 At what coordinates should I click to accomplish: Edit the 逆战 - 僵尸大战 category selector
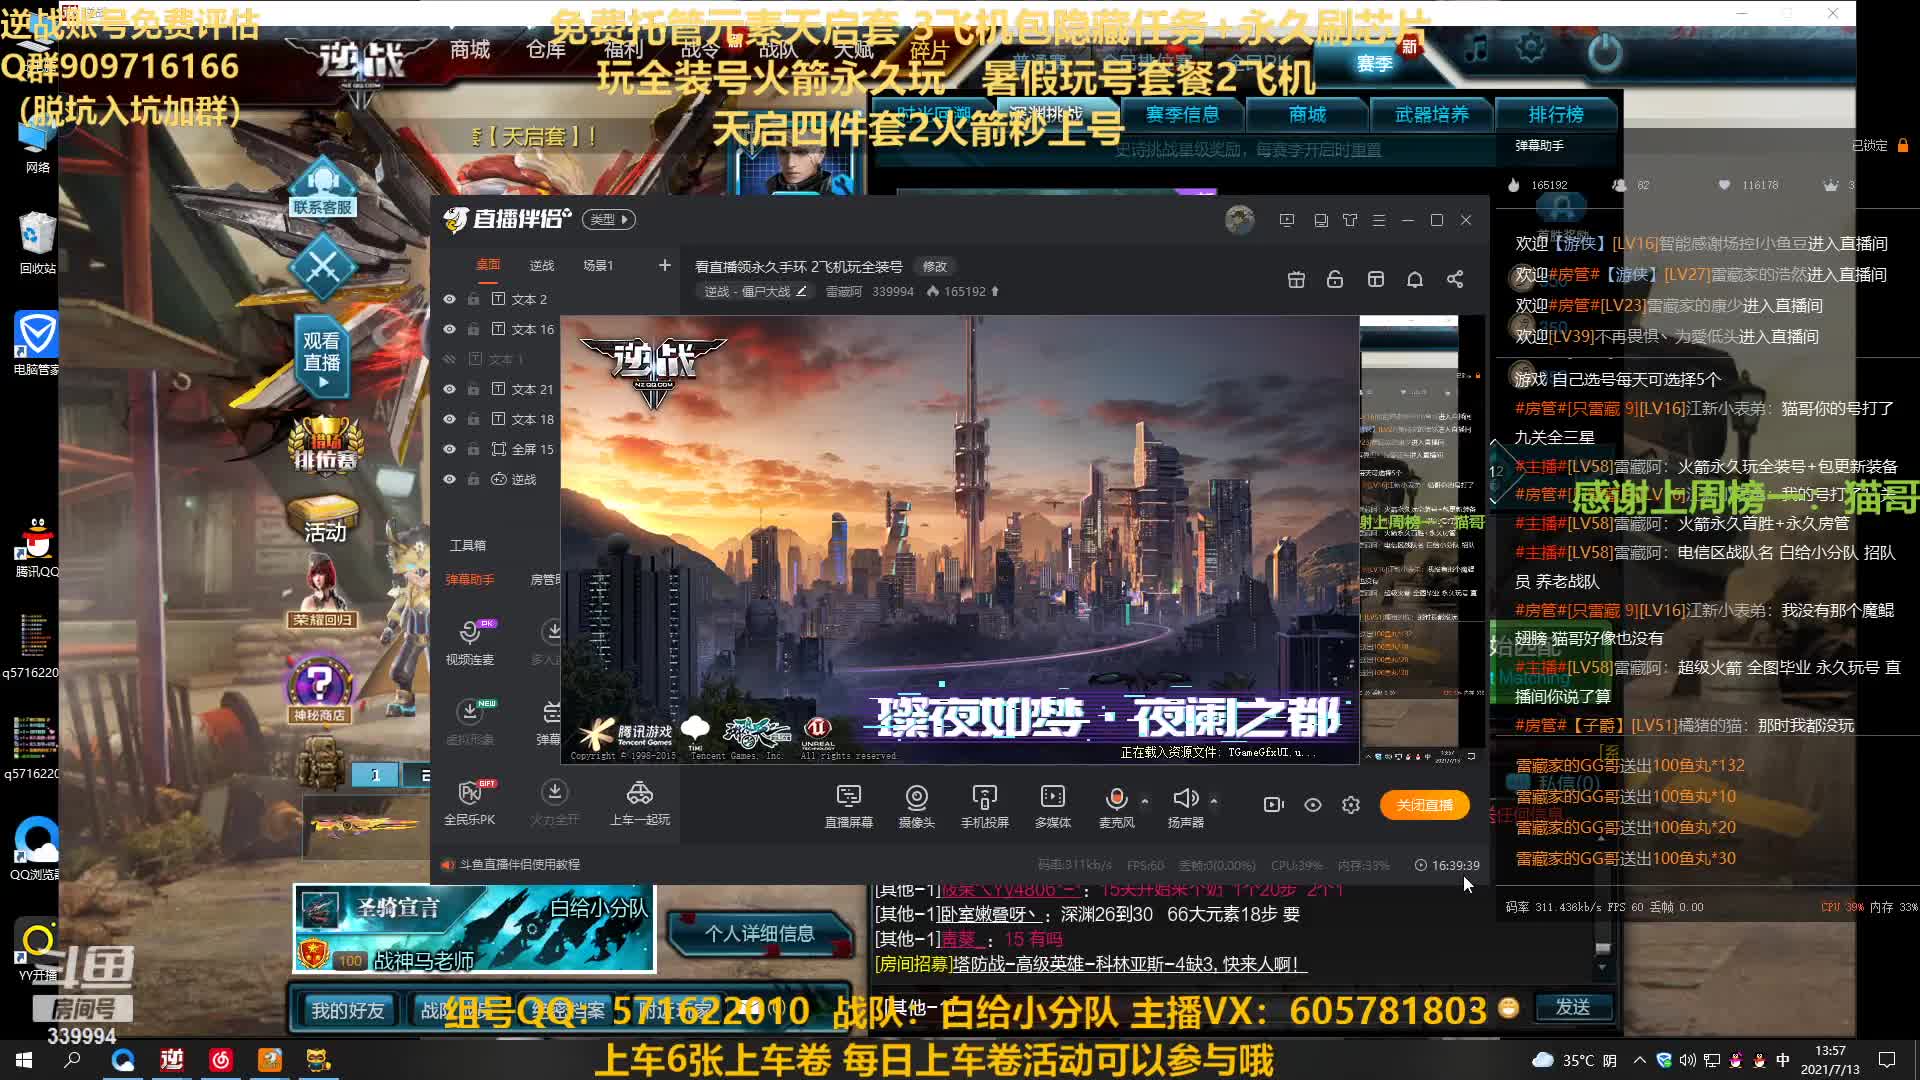coord(755,291)
